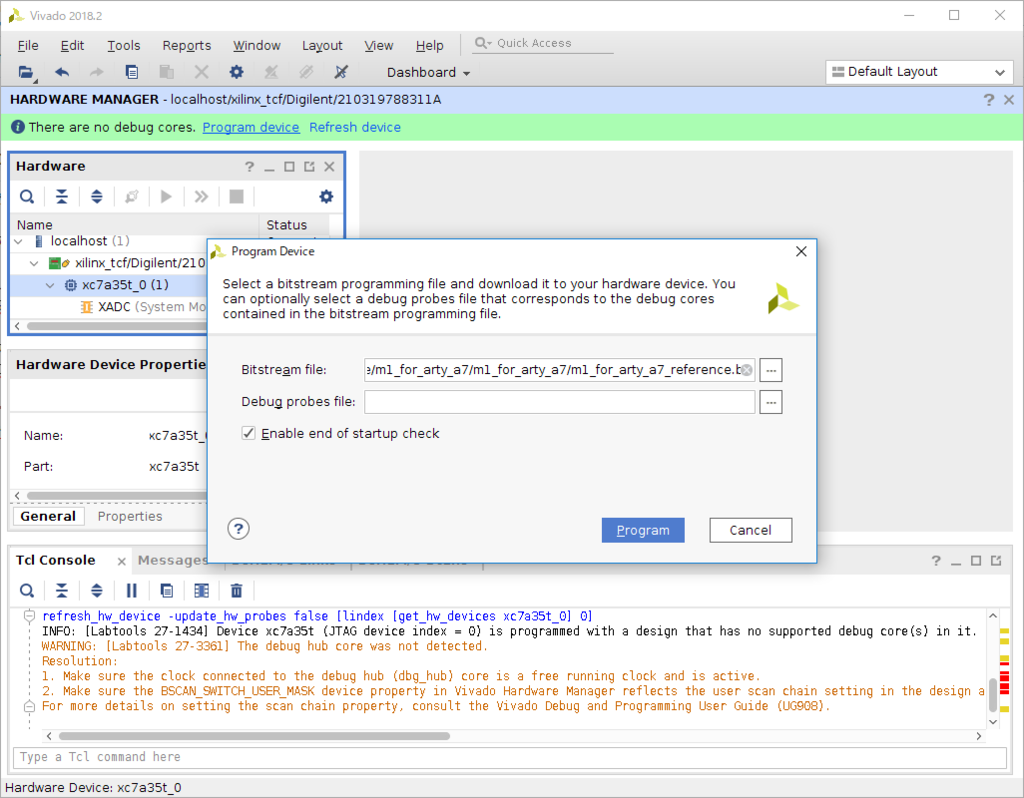Screen dimensions: 1024x798
Task: Search in the Tcl Console
Action: (x=27, y=591)
